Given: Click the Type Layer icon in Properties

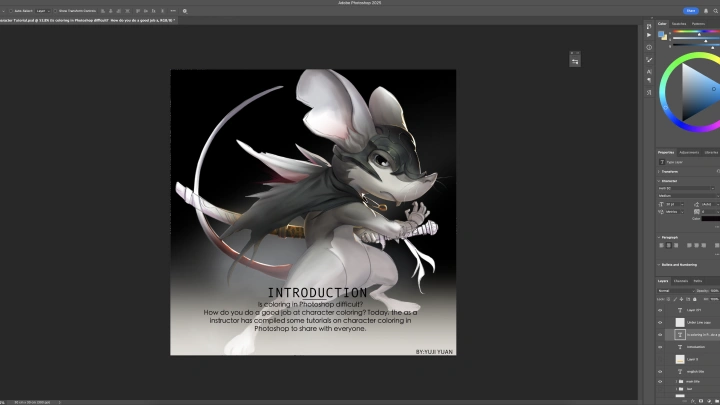Looking at the screenshot, I should tap(662, 162).
